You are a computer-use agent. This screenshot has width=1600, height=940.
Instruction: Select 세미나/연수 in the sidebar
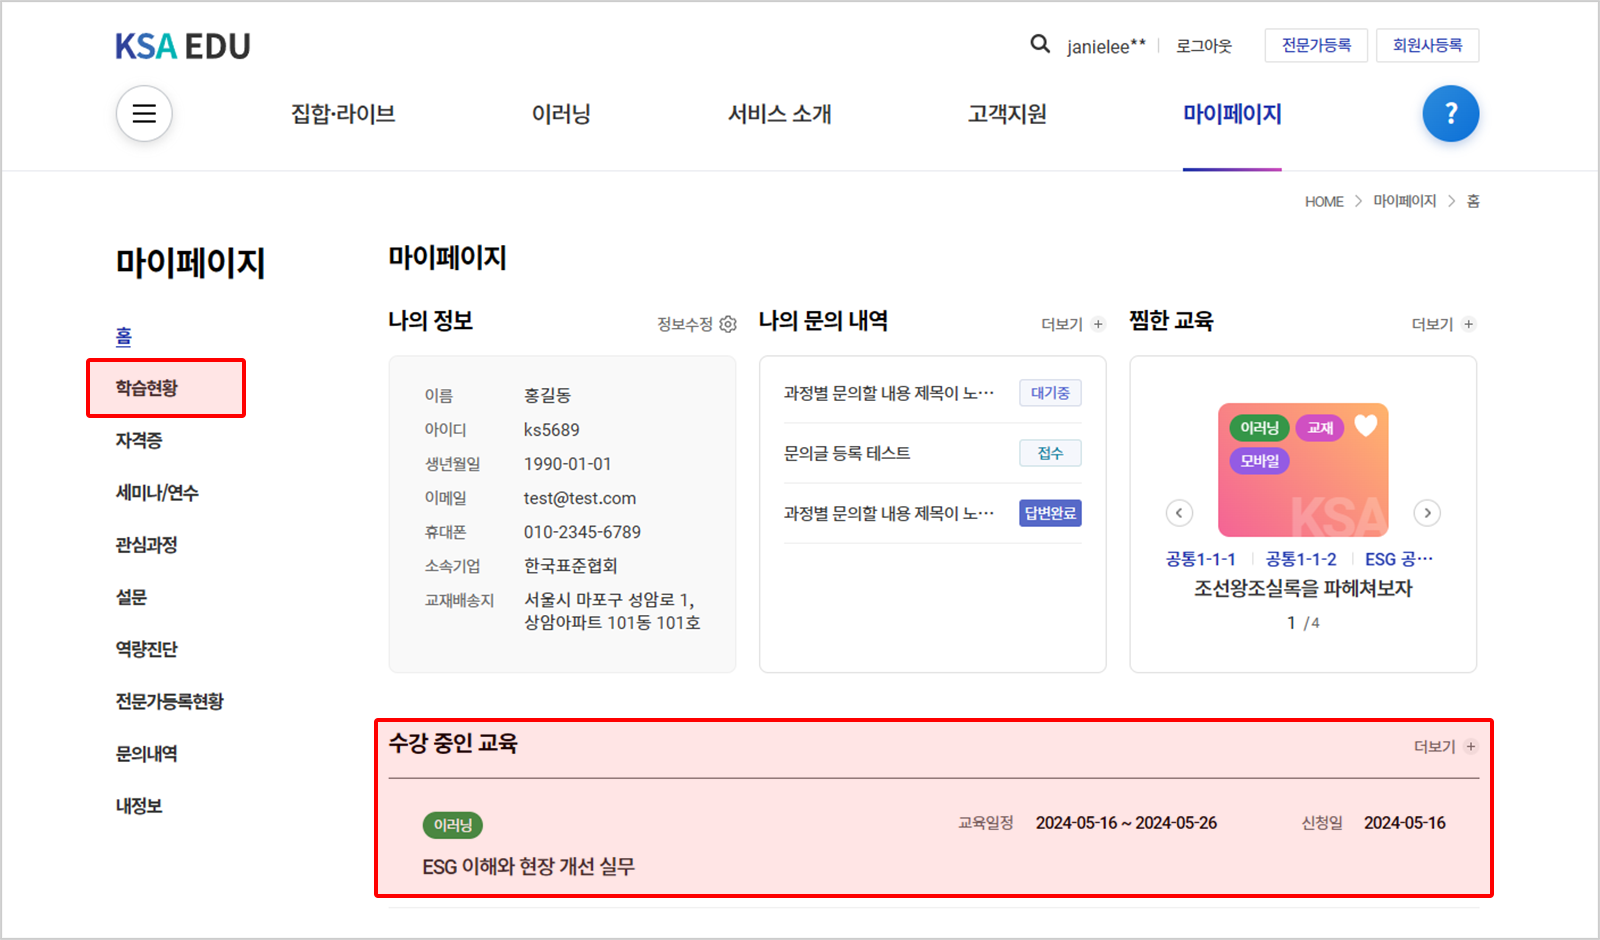click(x=157, y=492)
